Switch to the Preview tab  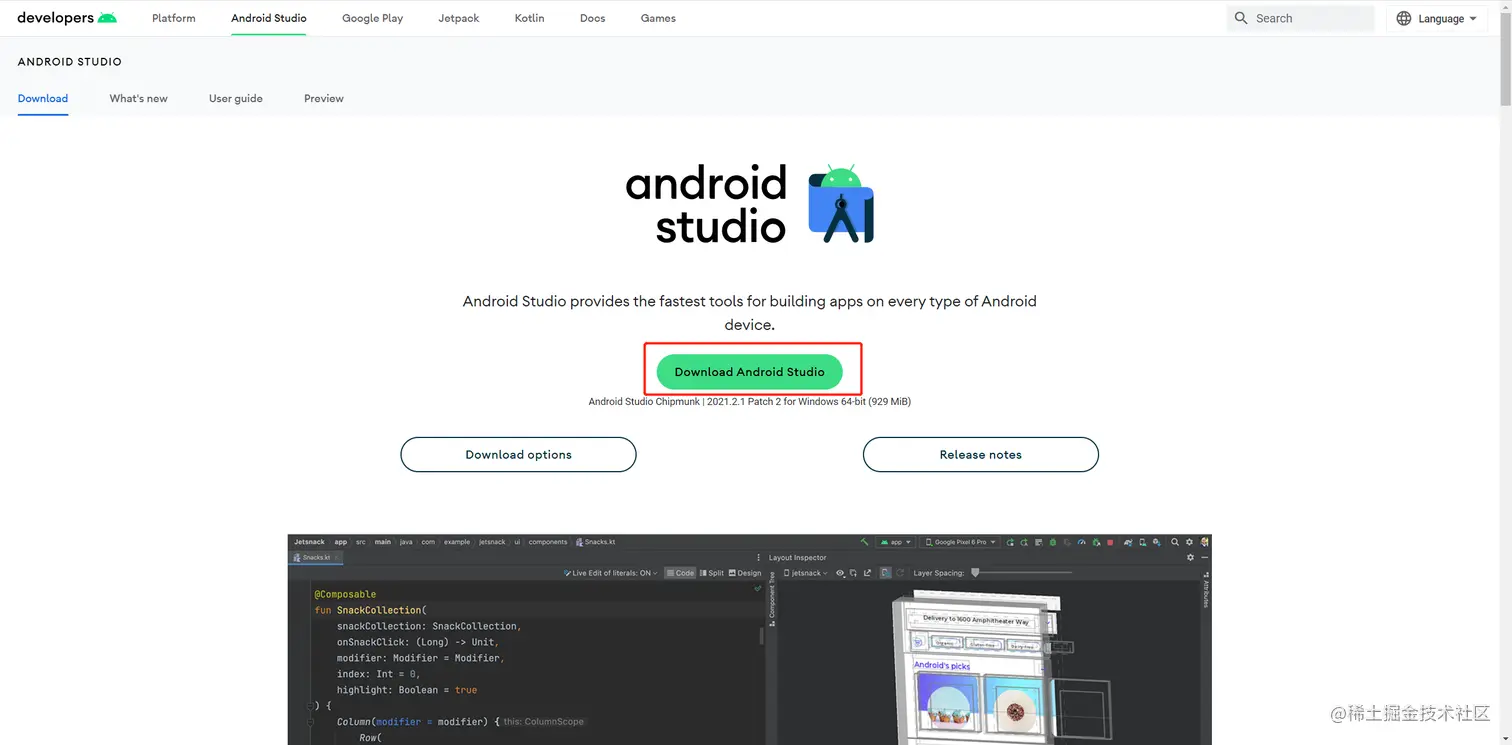(324, 98)
